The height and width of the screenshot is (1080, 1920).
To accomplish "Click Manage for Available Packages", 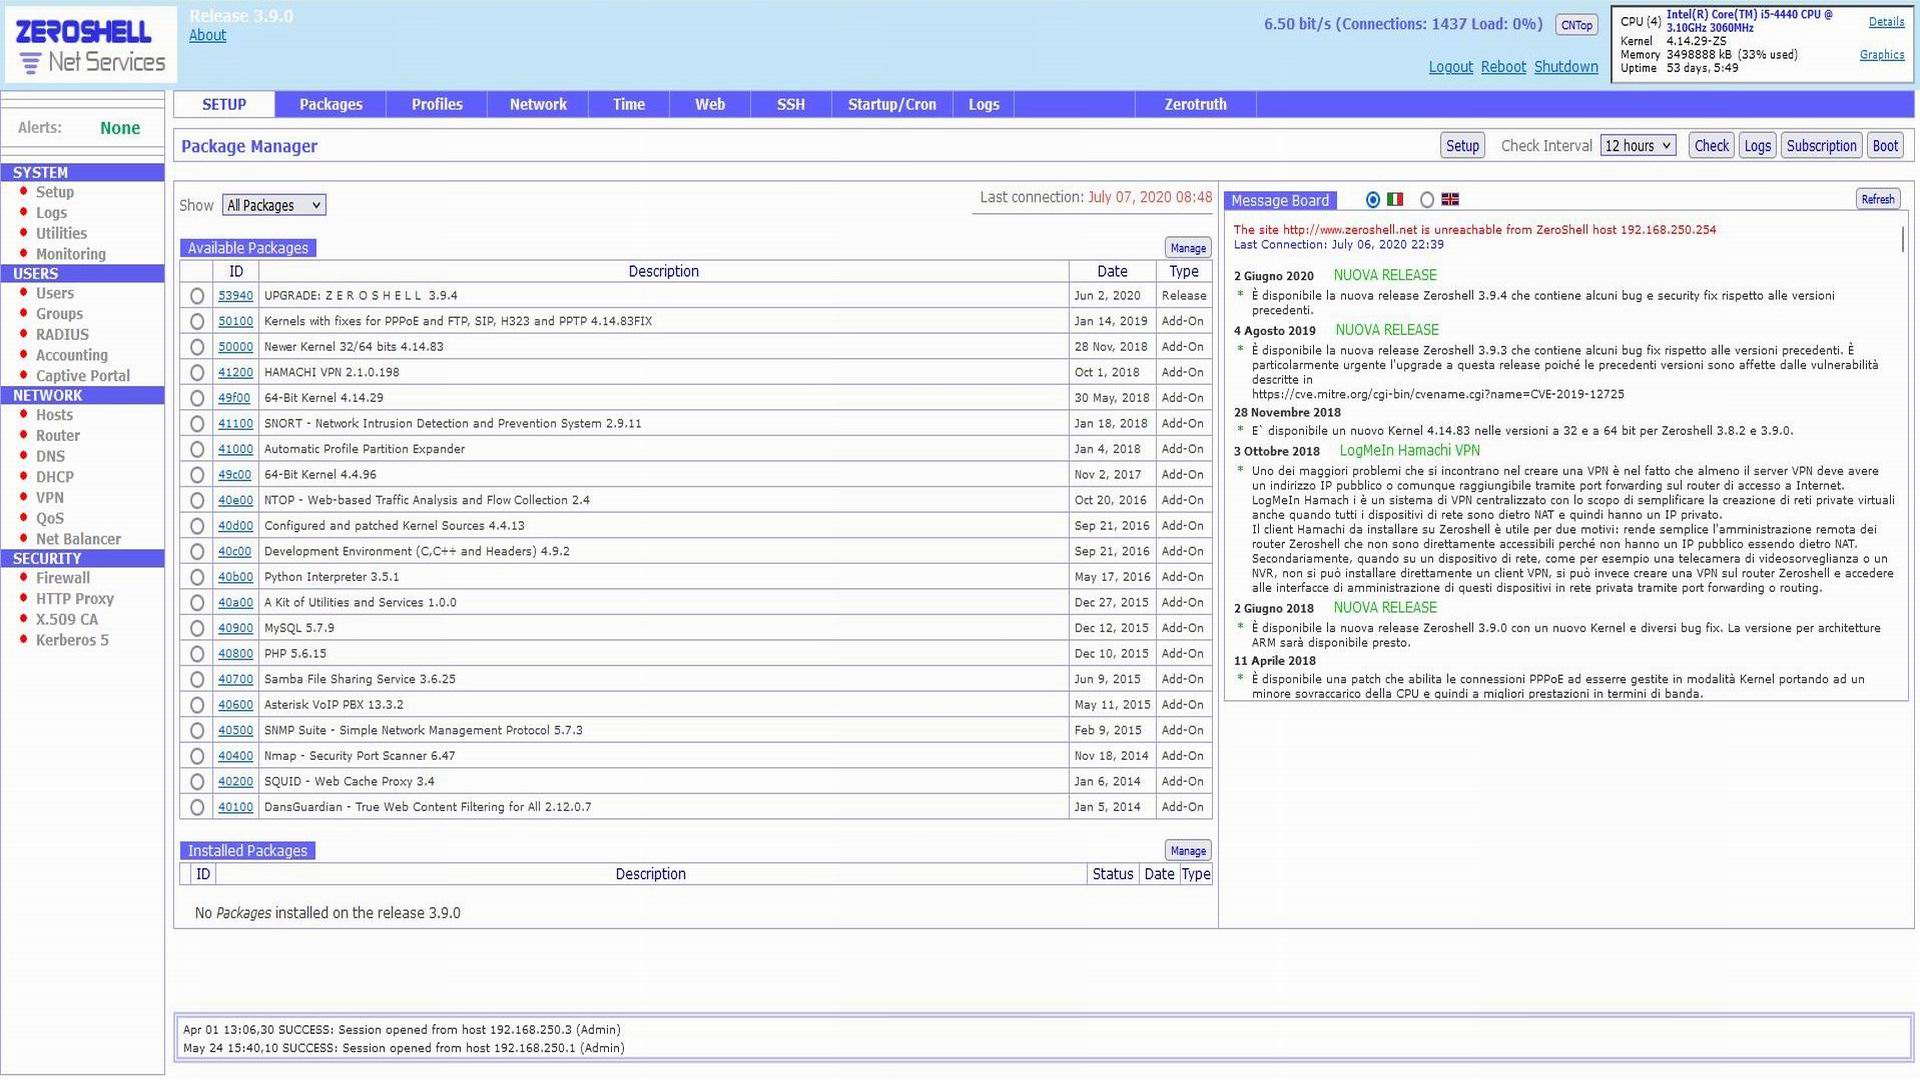I will point(1188,248).
